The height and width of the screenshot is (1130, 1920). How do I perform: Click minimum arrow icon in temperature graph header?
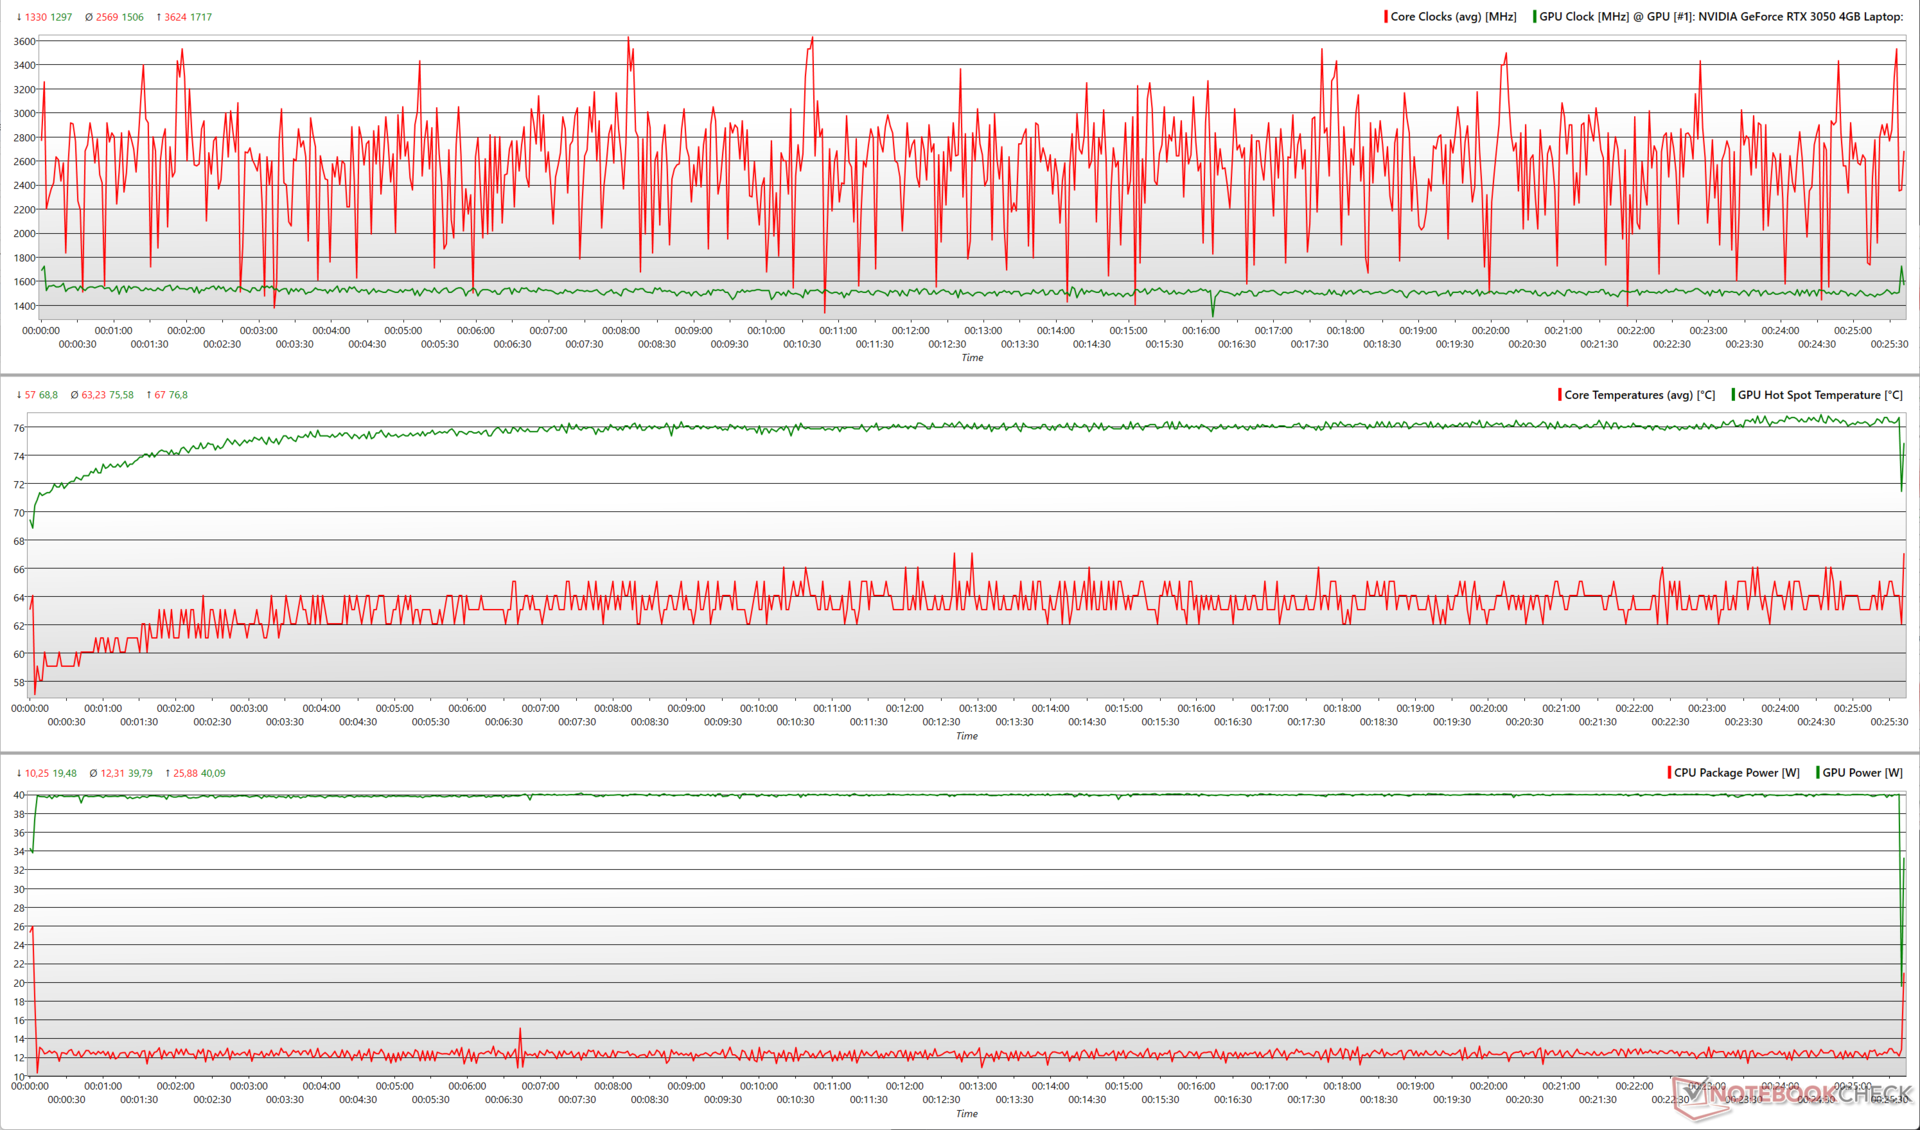(18, 395)
